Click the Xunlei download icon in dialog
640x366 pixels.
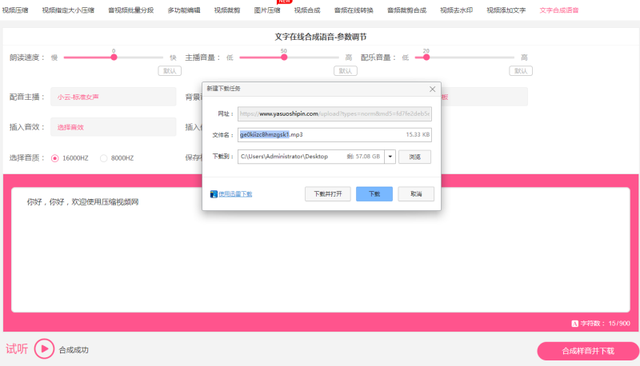click(213, 194)
